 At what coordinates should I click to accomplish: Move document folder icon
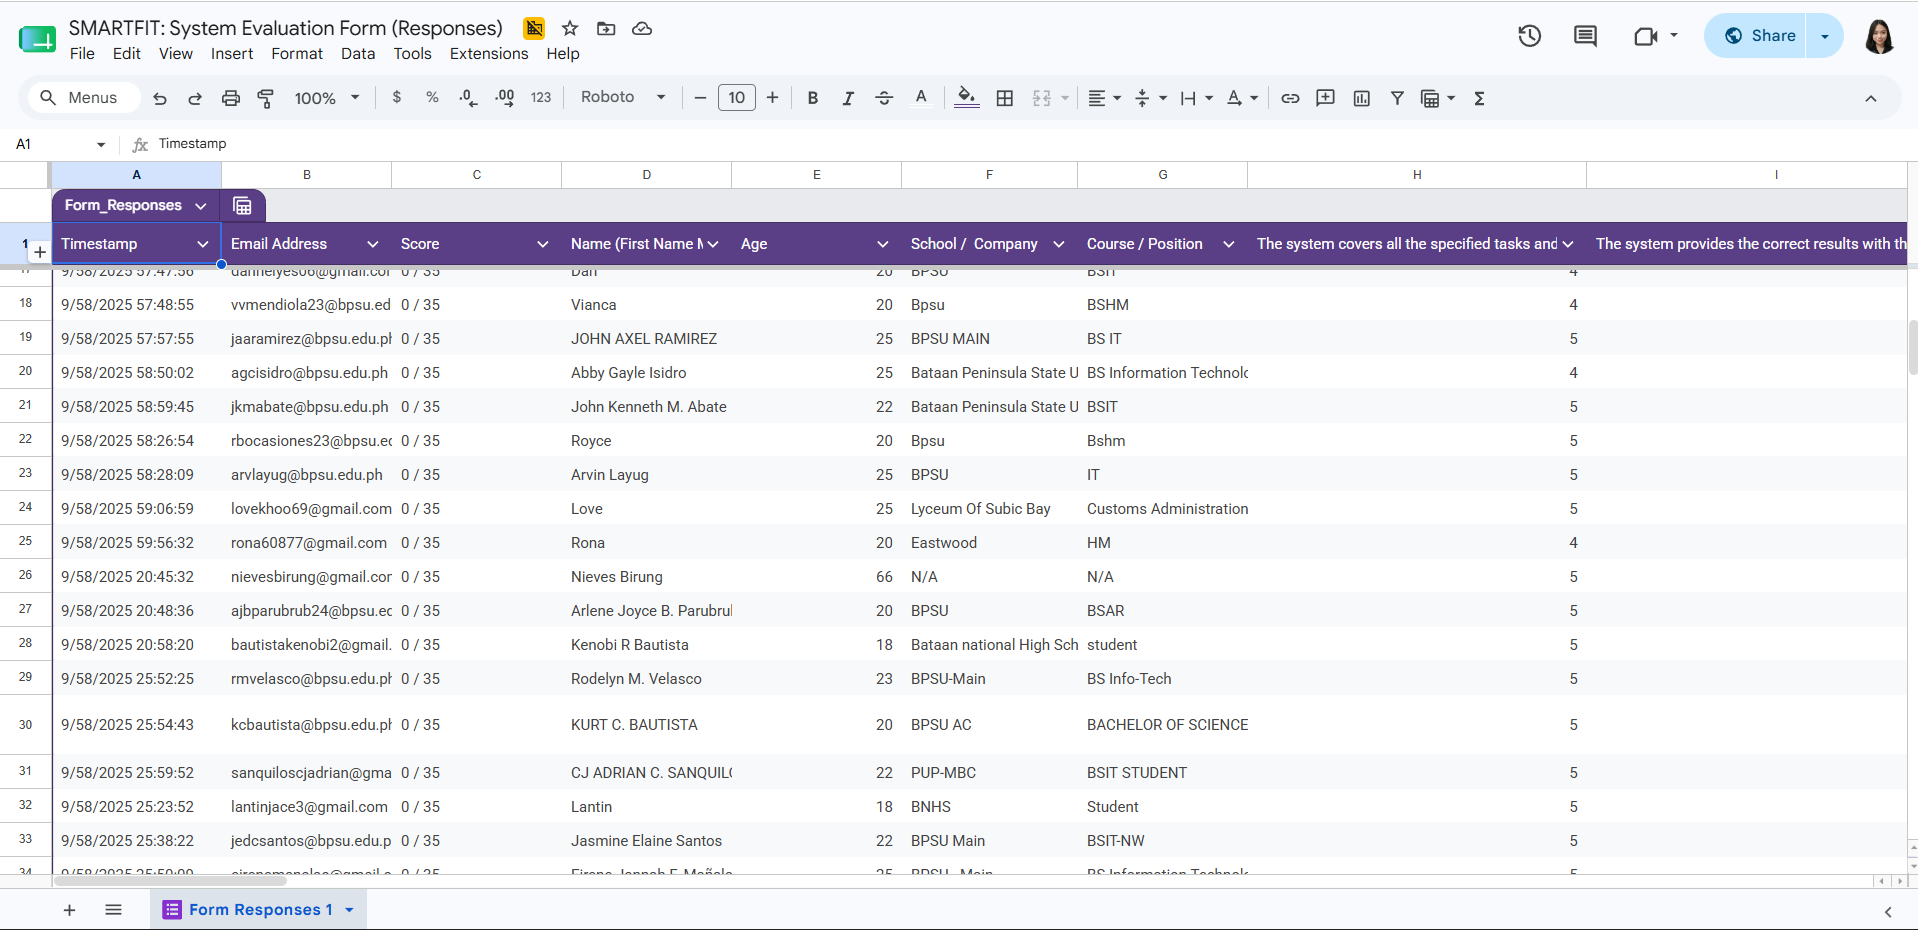[606, 28]
